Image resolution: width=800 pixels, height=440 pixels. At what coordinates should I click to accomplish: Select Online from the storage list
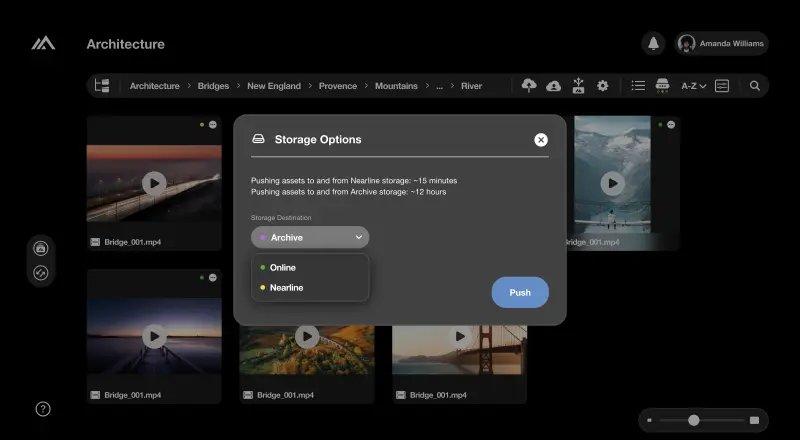[283, 268]
